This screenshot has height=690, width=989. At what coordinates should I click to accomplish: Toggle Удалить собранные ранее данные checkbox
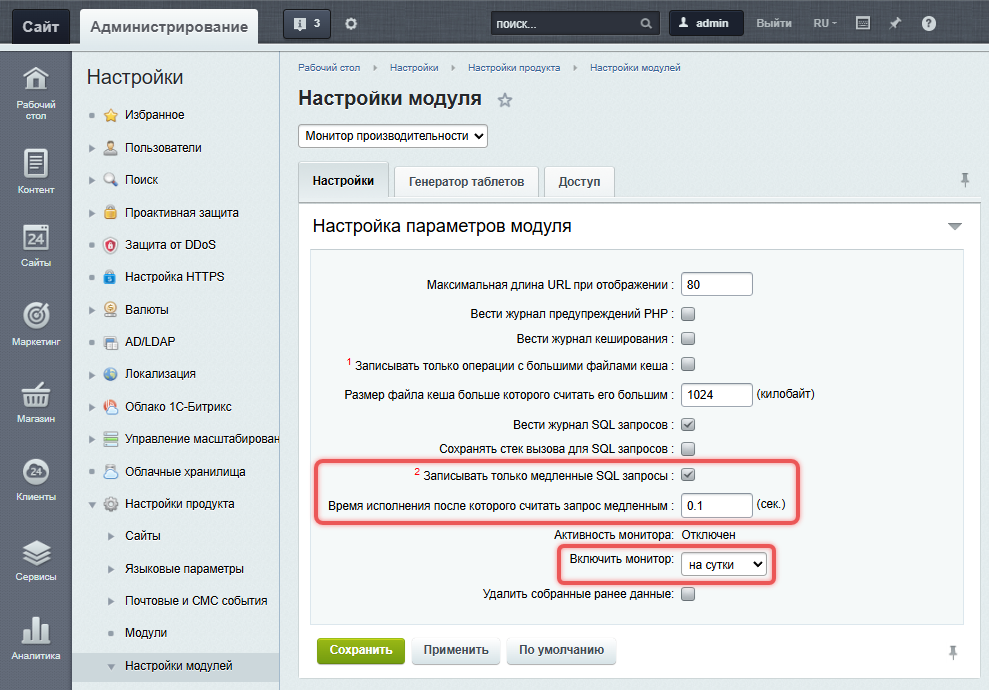[x=688, y=594]
